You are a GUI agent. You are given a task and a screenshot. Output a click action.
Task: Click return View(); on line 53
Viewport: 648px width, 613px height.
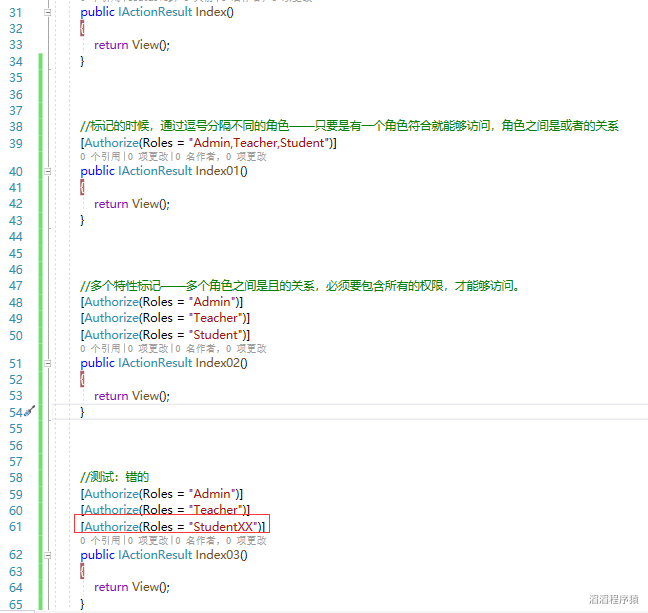tap(132, 396)
